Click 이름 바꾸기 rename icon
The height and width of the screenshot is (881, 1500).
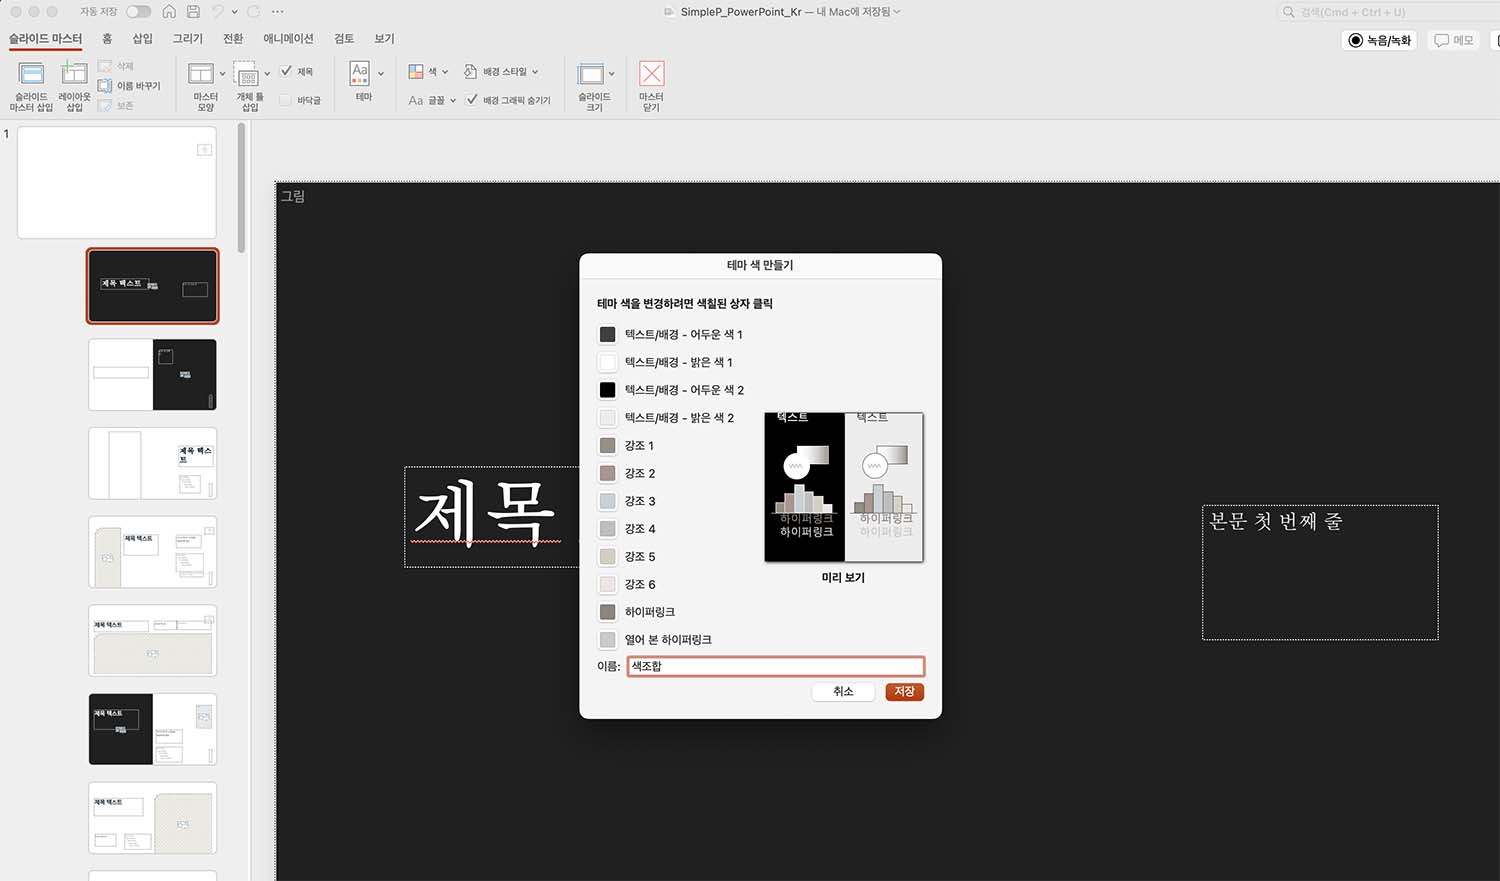click(104, 86)
